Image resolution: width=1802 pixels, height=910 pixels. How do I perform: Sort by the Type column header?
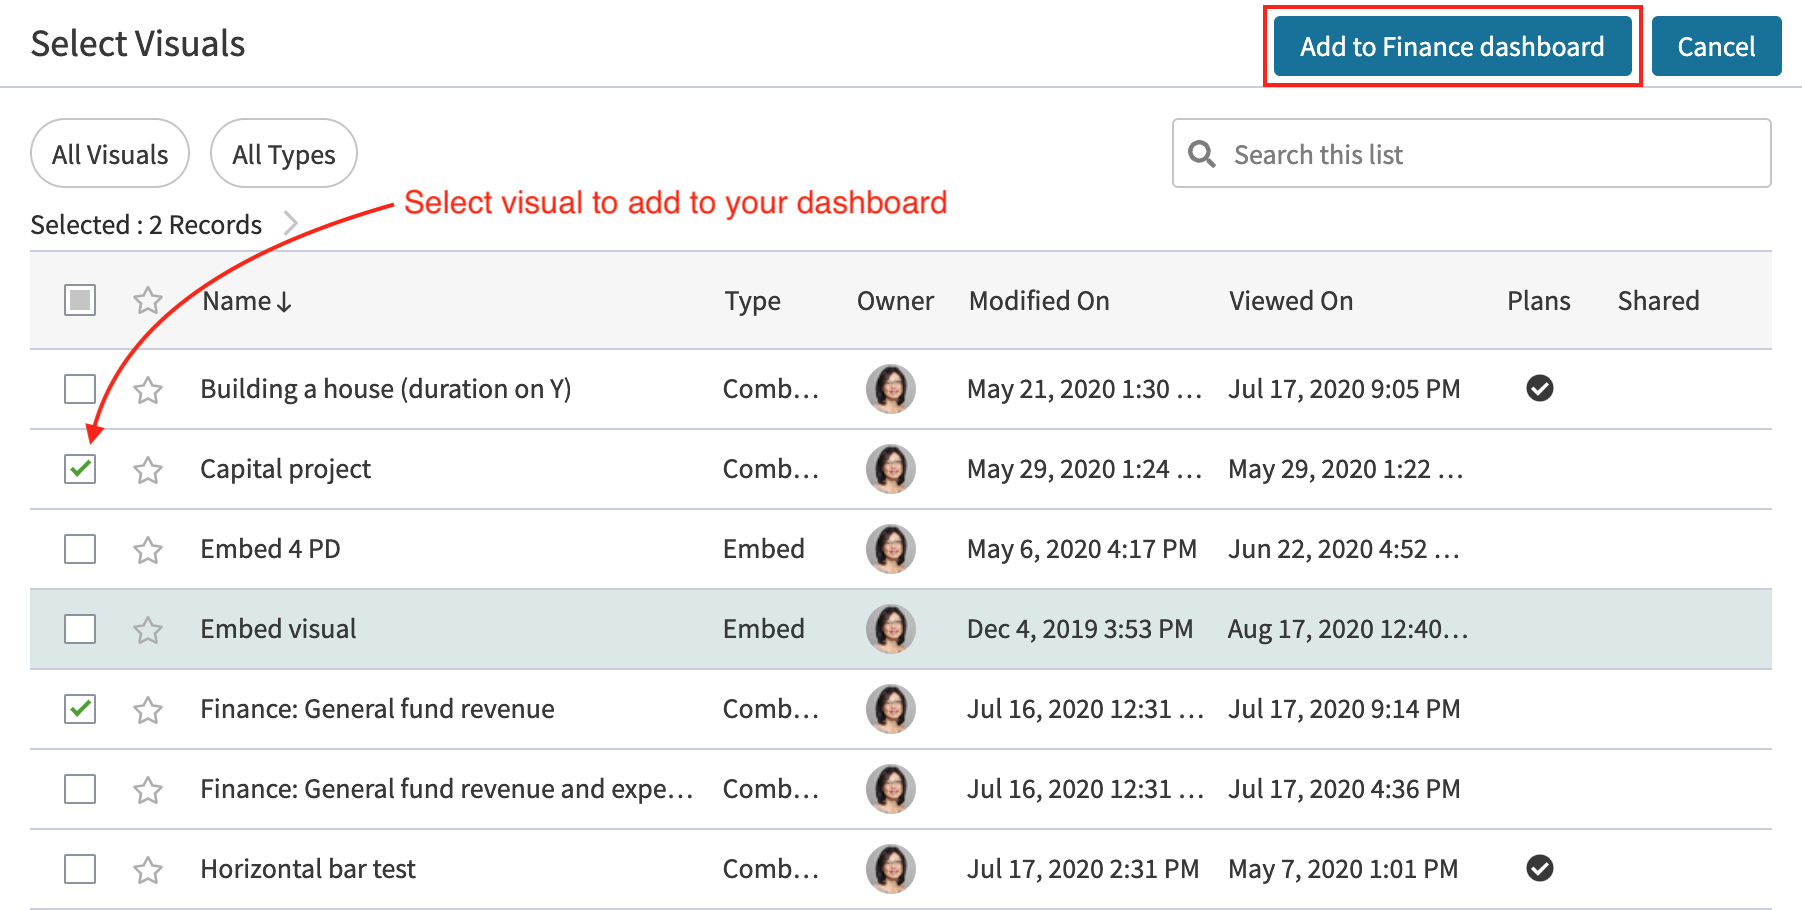click(x=752, y=301)
